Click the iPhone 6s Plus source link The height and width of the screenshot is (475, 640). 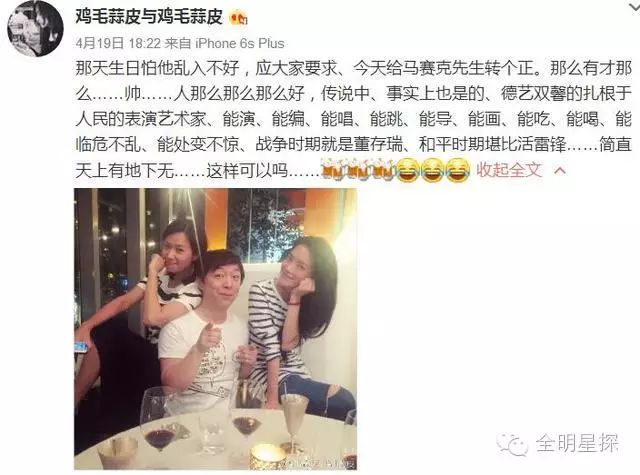240,43
